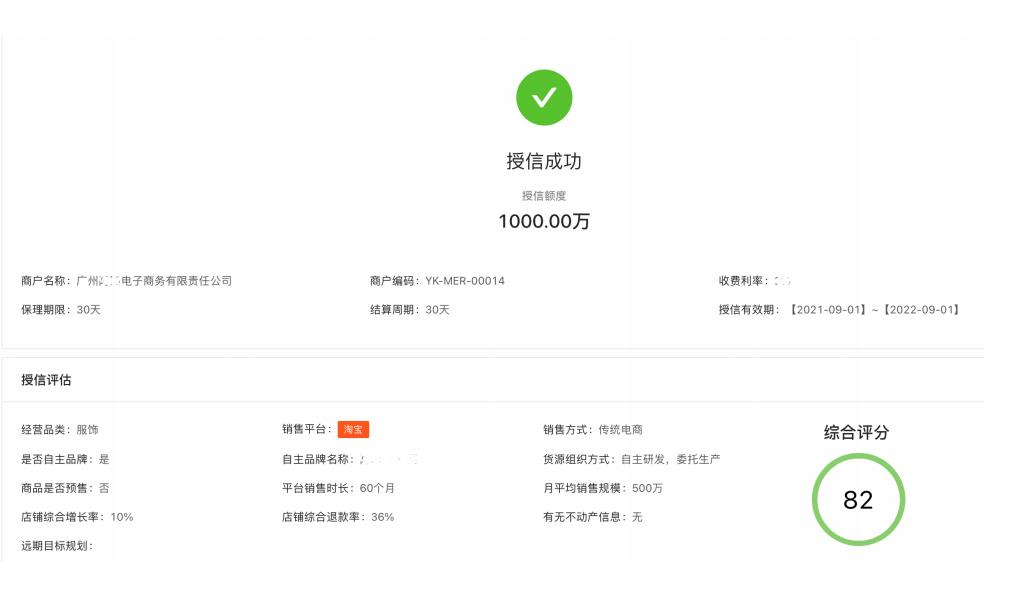Select the 授信成功 heading text

tap(544, 161)
